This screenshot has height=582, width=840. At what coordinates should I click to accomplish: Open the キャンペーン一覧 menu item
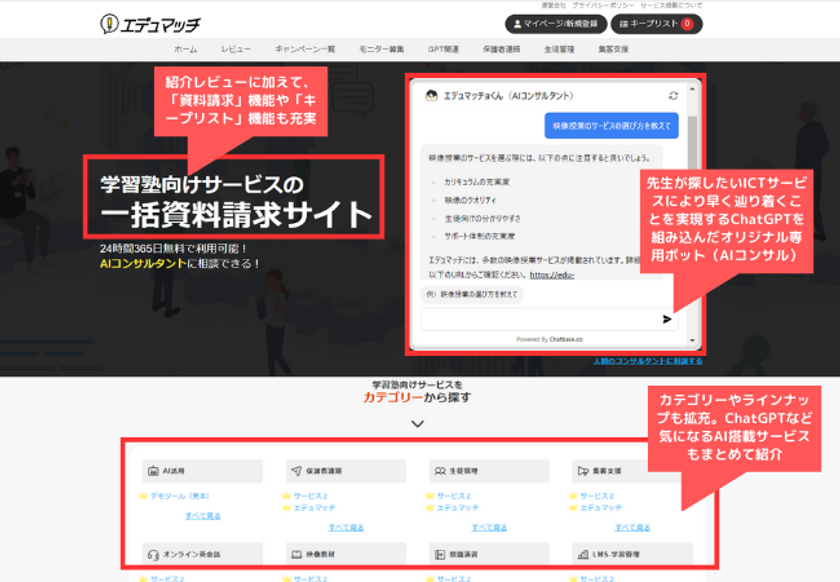(x=305, y=49)
